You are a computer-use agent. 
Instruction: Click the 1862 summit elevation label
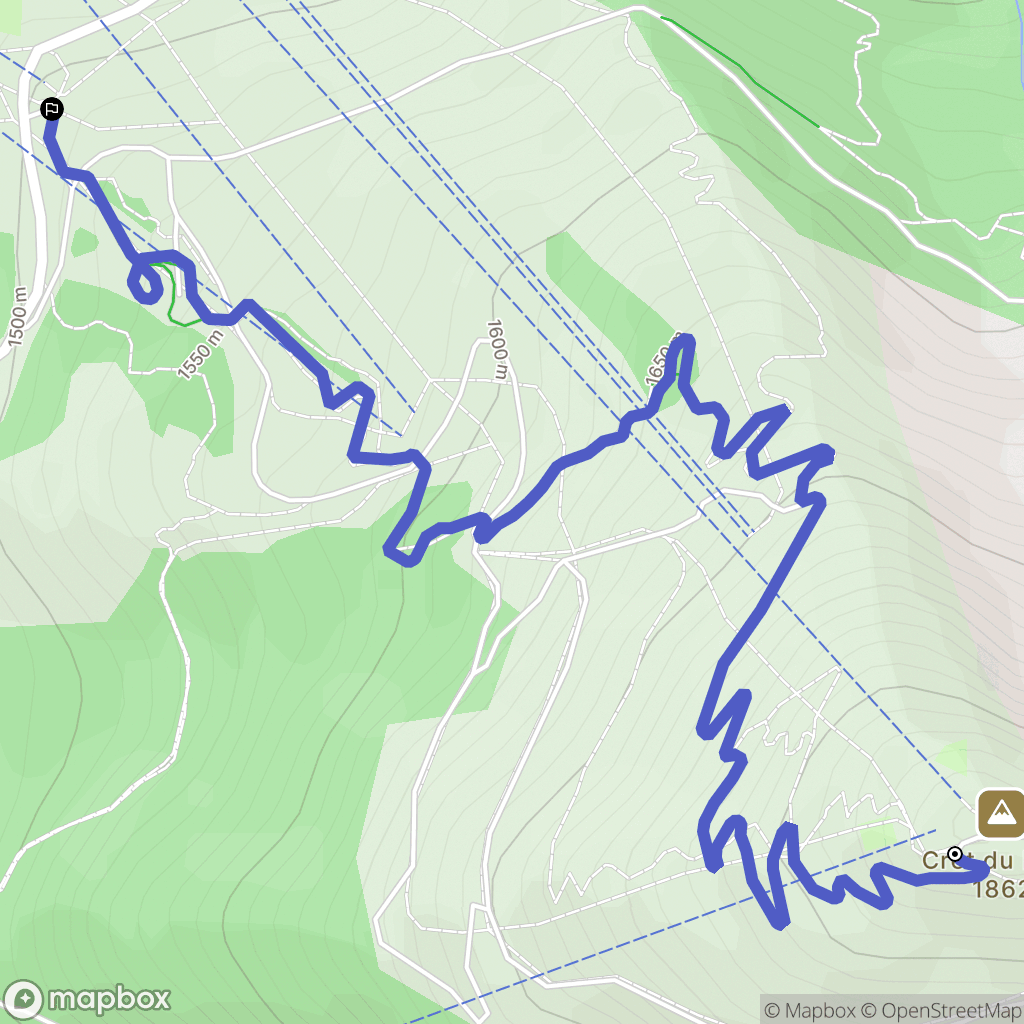tap(998, 889)
